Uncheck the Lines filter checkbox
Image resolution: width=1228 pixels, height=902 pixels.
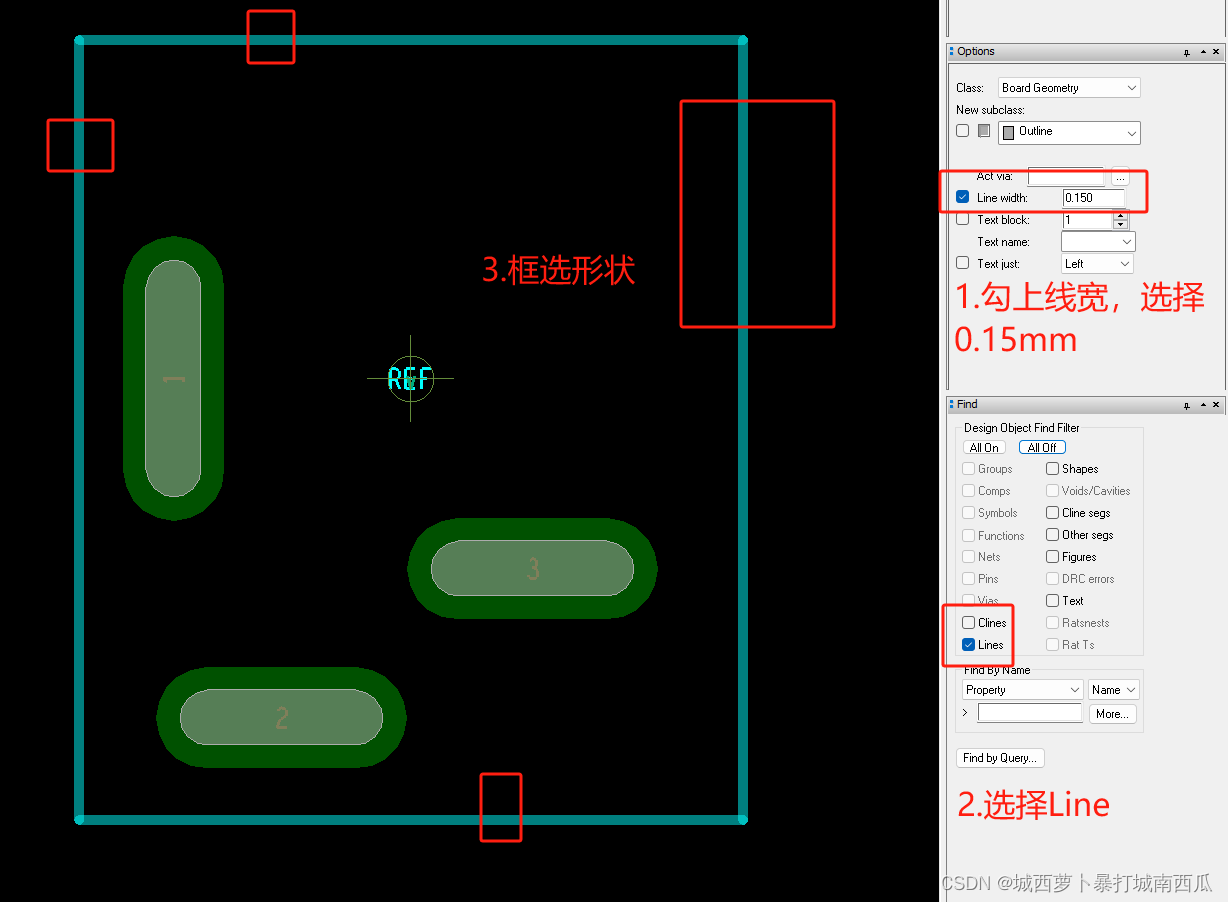[x=968, y=645]
